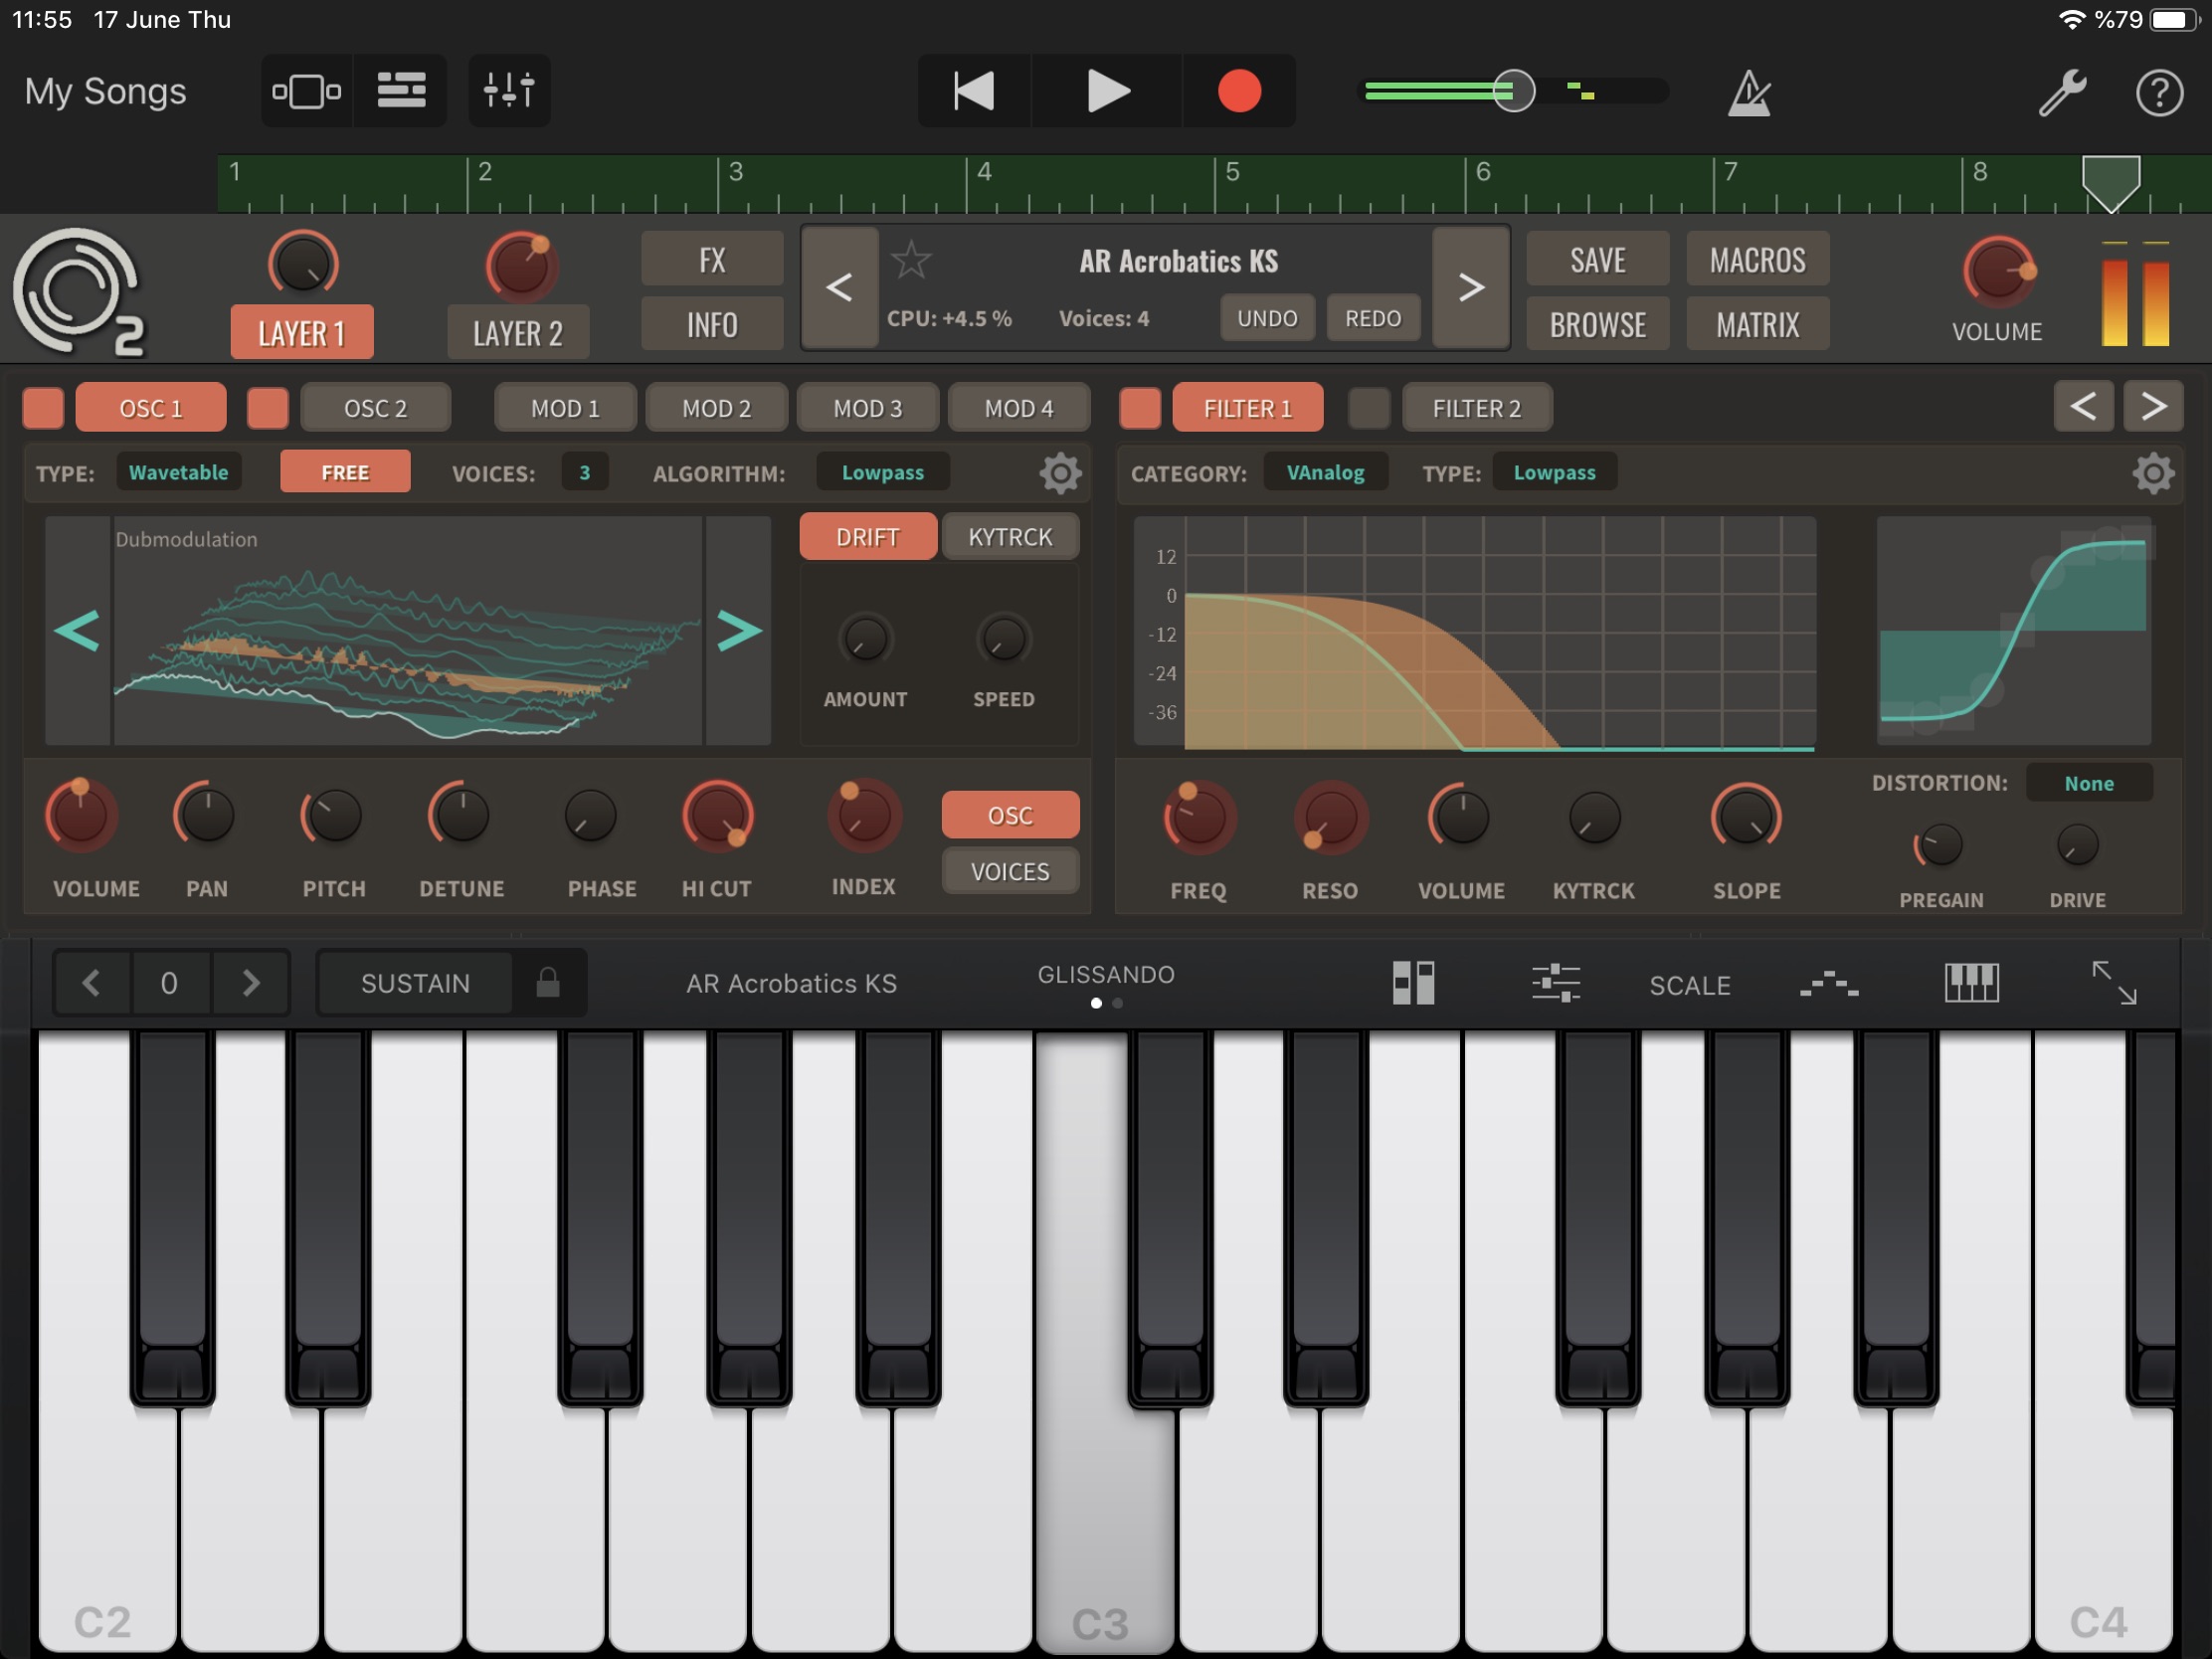
Task: Switch to tracks view icon
Action: click(401, 91)
